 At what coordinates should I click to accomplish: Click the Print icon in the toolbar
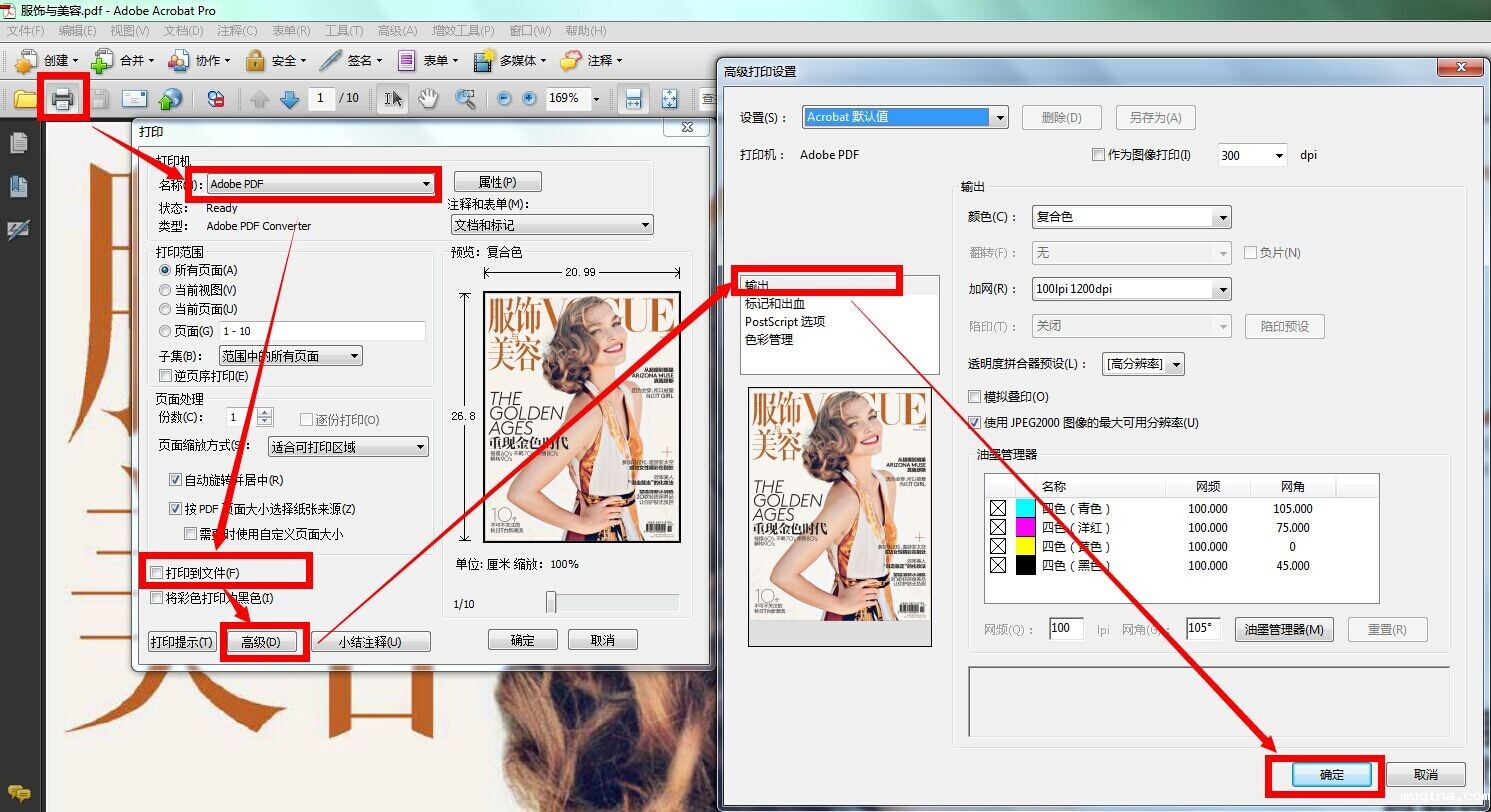tap(63, 98)
